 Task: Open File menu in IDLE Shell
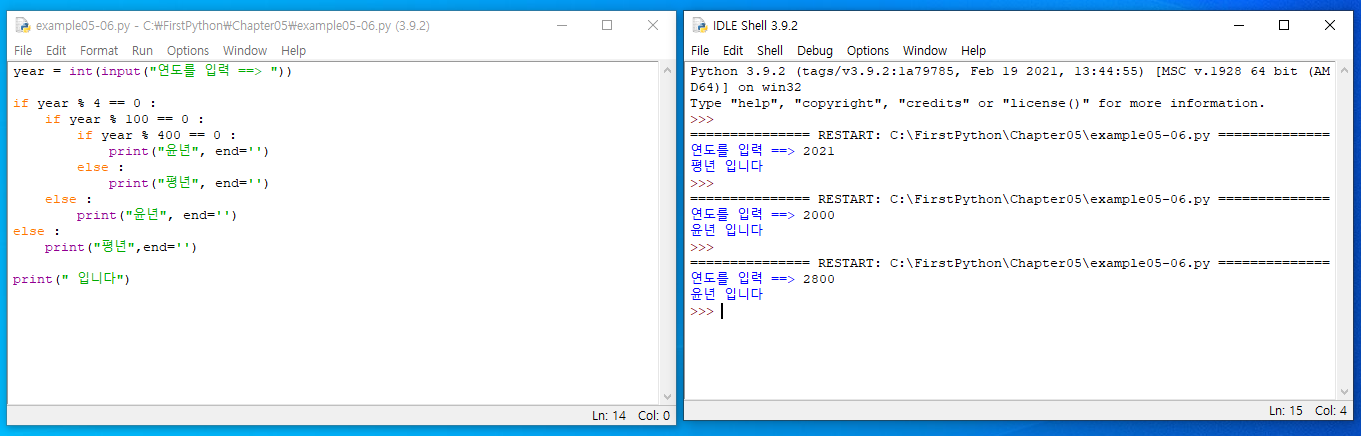700,51
